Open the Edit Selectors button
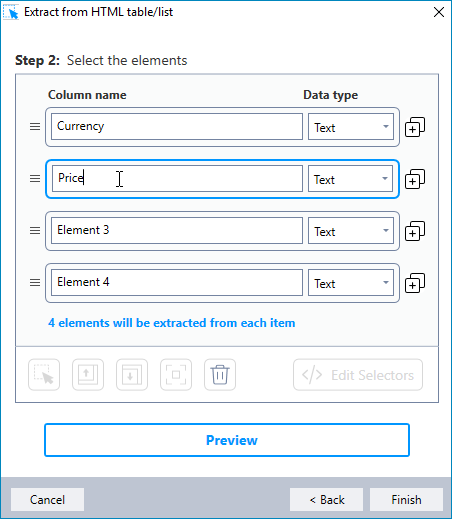 358,375
